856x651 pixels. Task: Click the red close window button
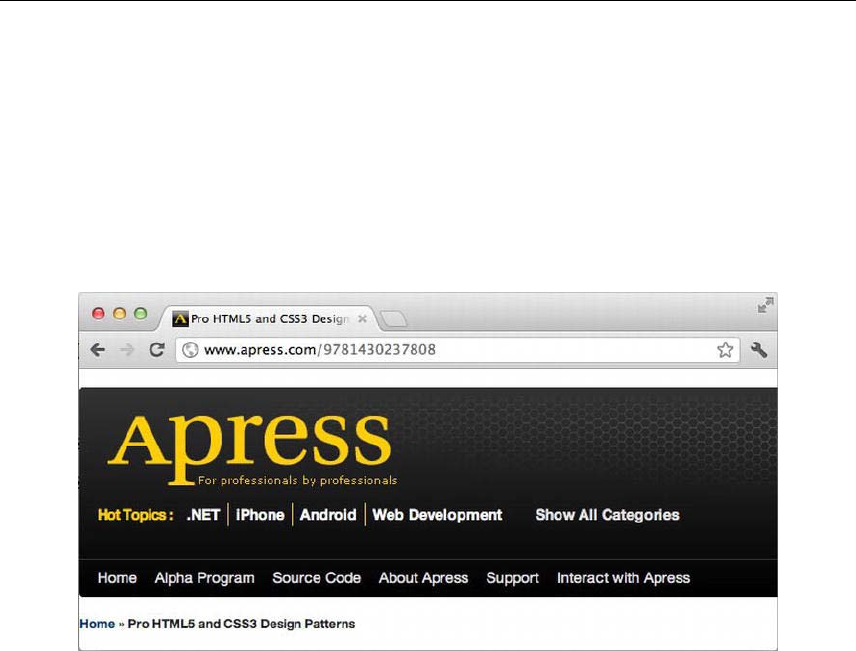98,313
